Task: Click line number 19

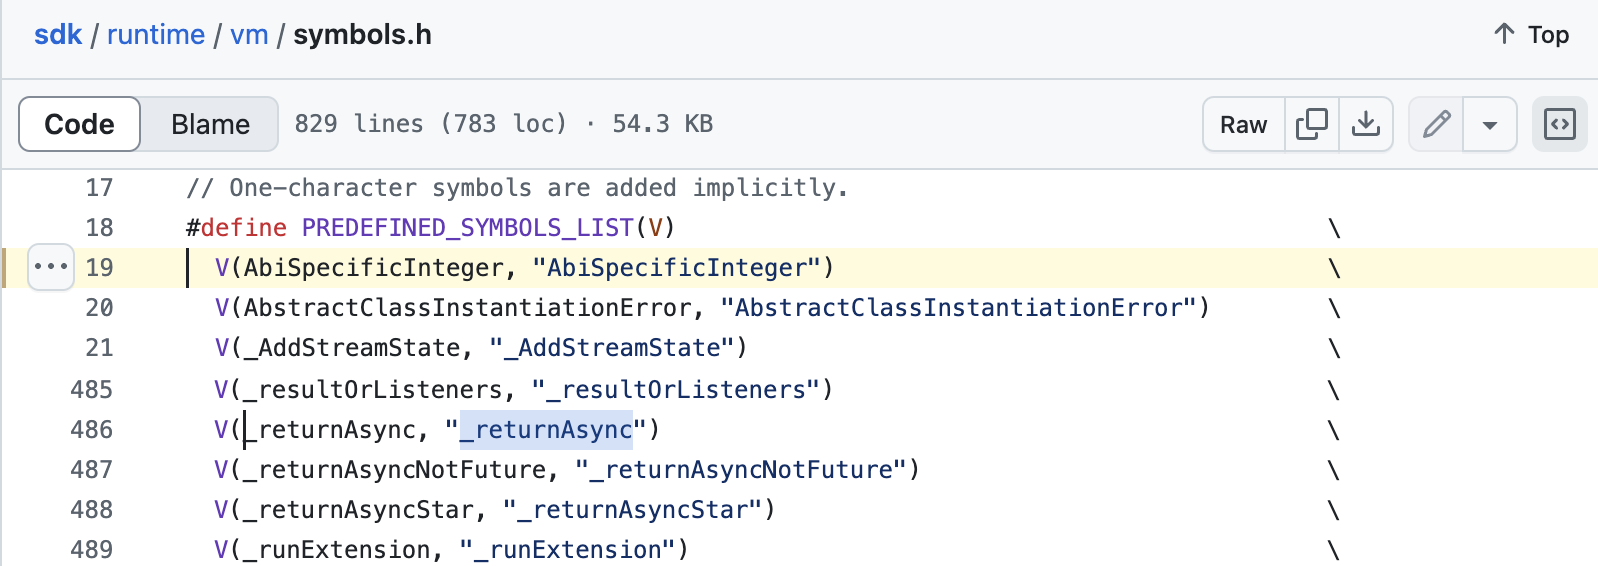Action: (99, 268)
